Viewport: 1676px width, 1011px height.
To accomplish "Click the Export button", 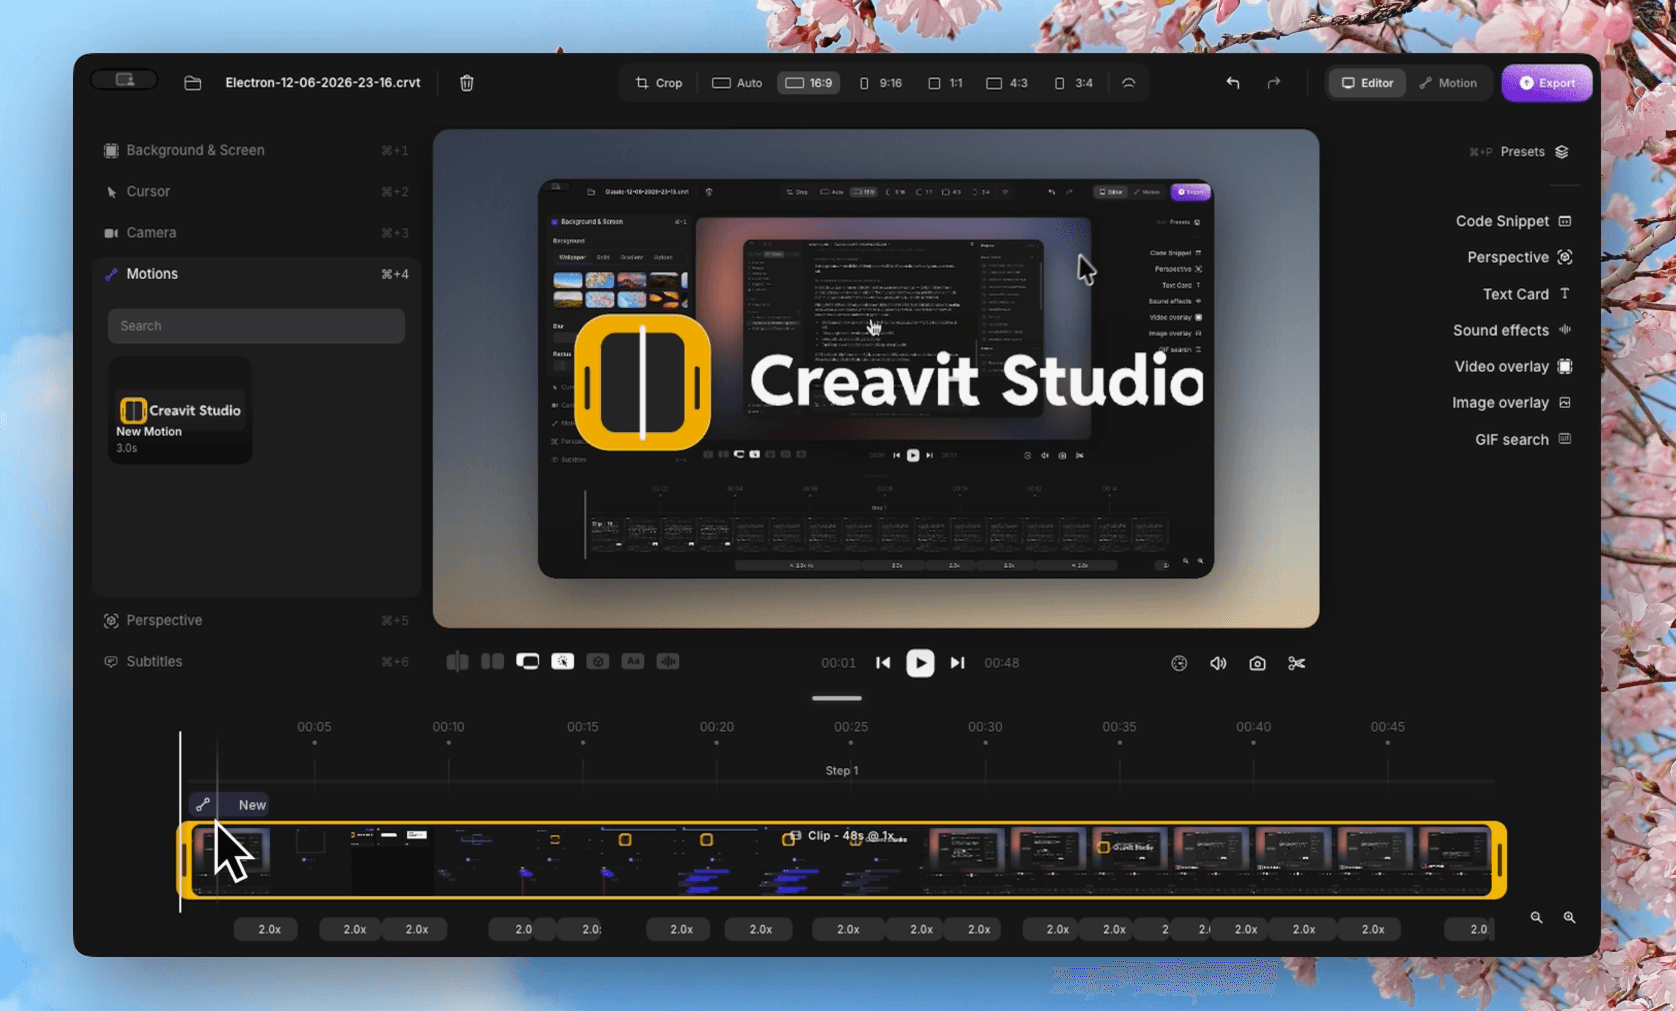I will coord(1547,83).
